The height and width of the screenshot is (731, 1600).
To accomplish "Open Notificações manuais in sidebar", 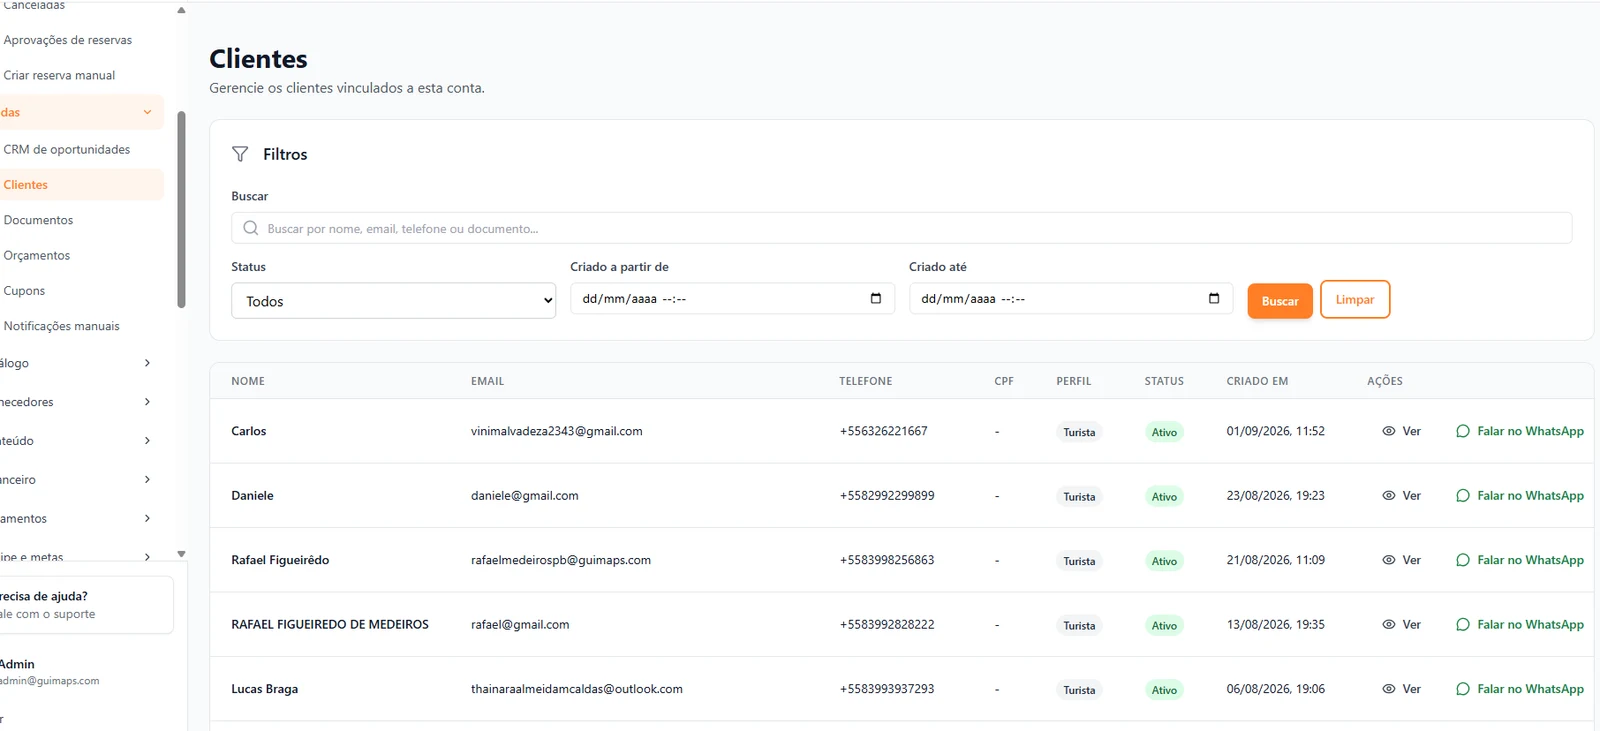I will click(61, 326).
